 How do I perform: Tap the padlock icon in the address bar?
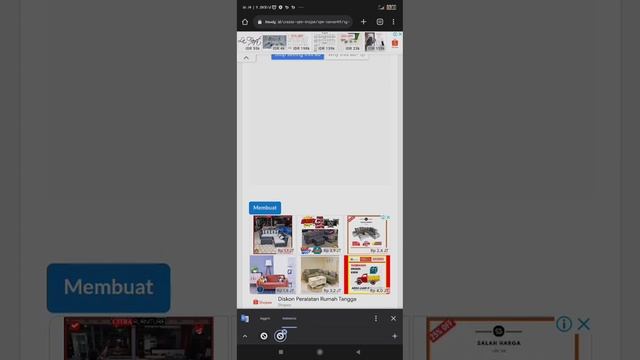[x=260, y=22]
